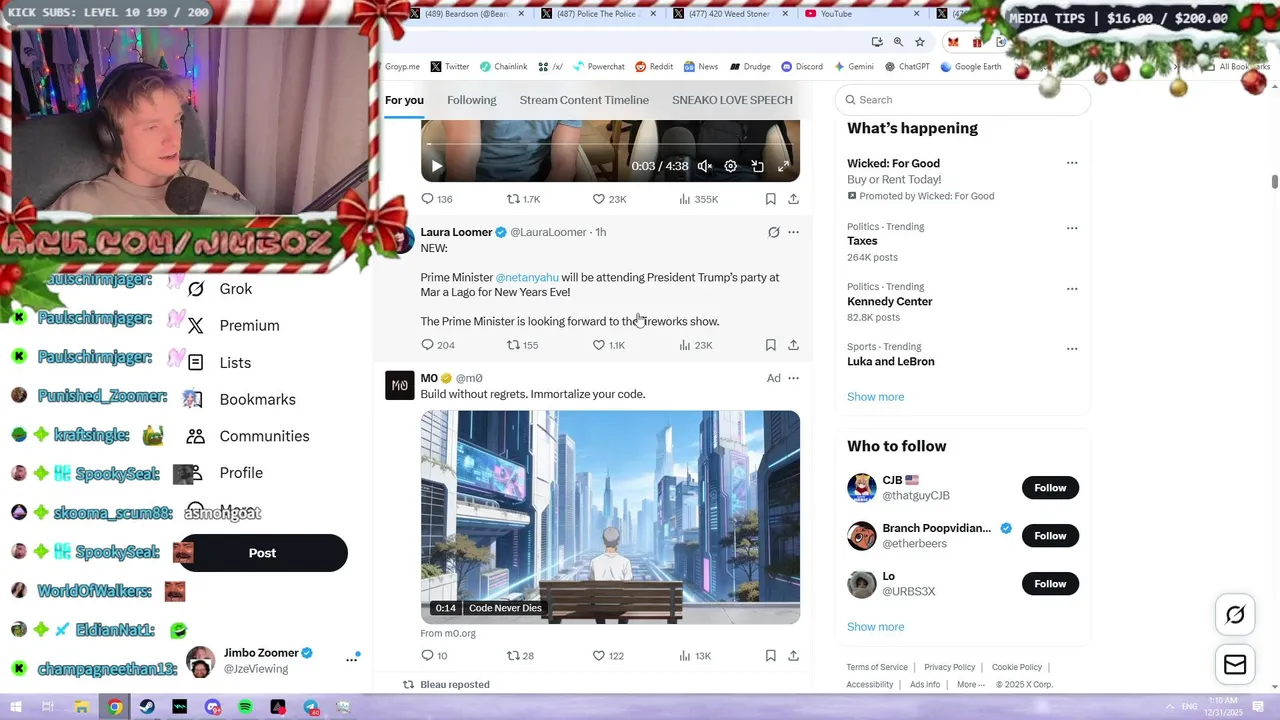The width and height of the screenshot is (1280, 720).
Task: Repost the post with 1.7K reposts
Action: point(523,199)
